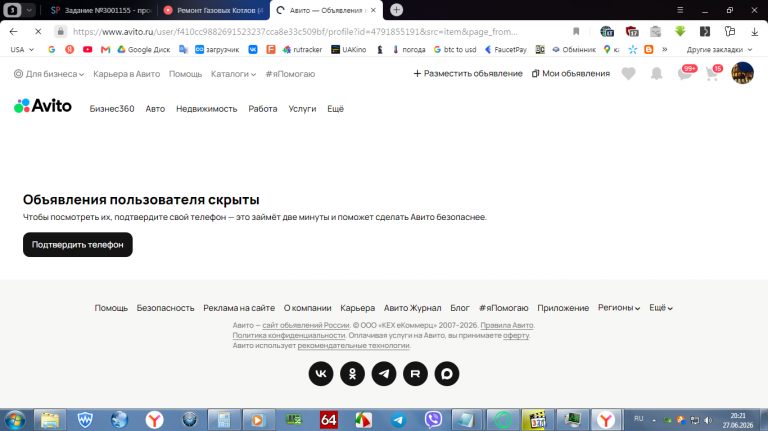The height and width of the screenshot is (431, 768).
Task: Open Avito's VK social icon in footer
Action: point(321,374)
